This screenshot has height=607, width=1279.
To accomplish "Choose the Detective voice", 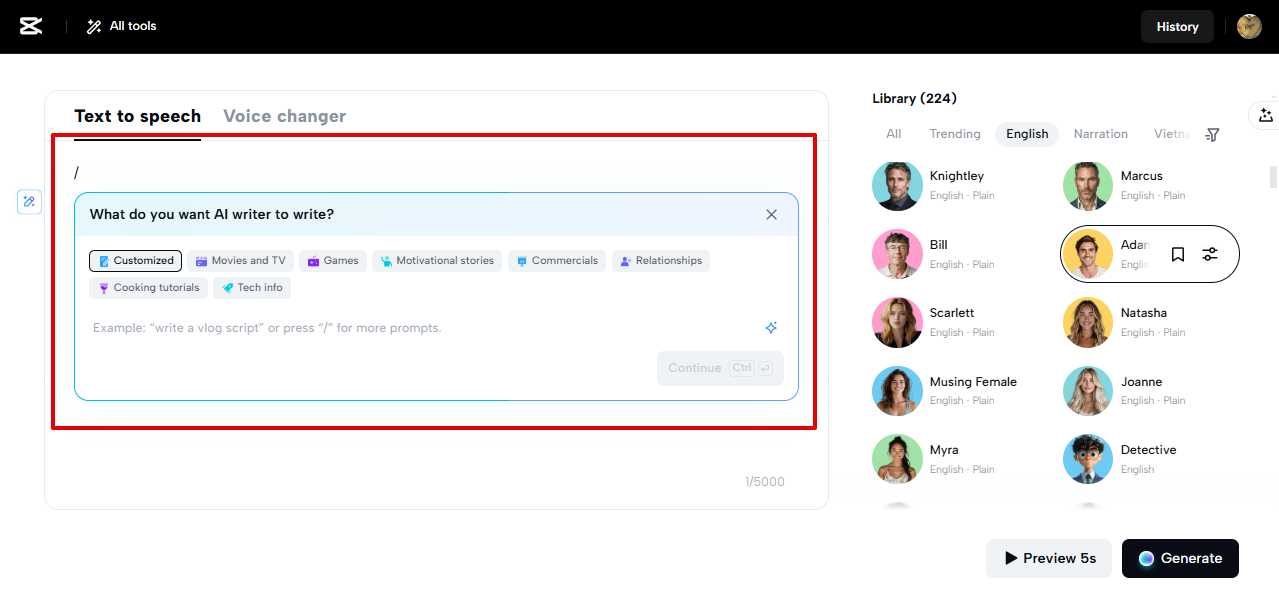I will (1150, 459).
